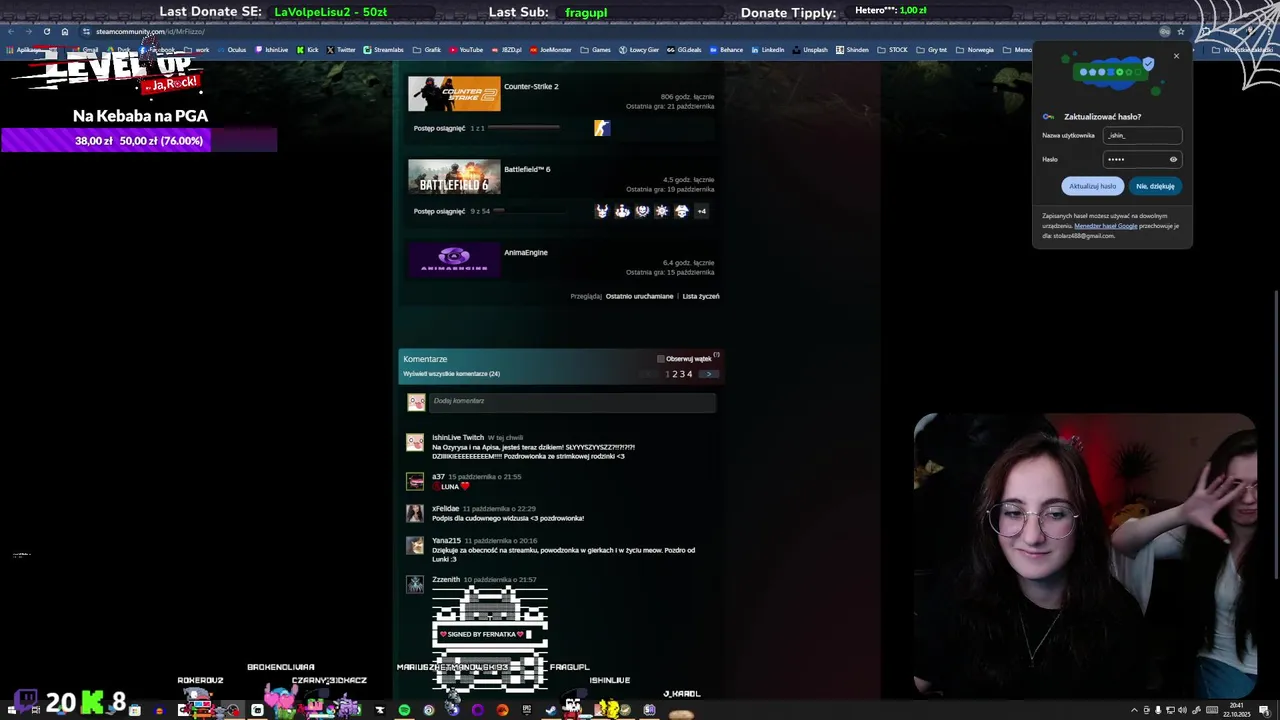
Task: Open the Norwegia bookmarks folder
Action: [x=975, y=50]
